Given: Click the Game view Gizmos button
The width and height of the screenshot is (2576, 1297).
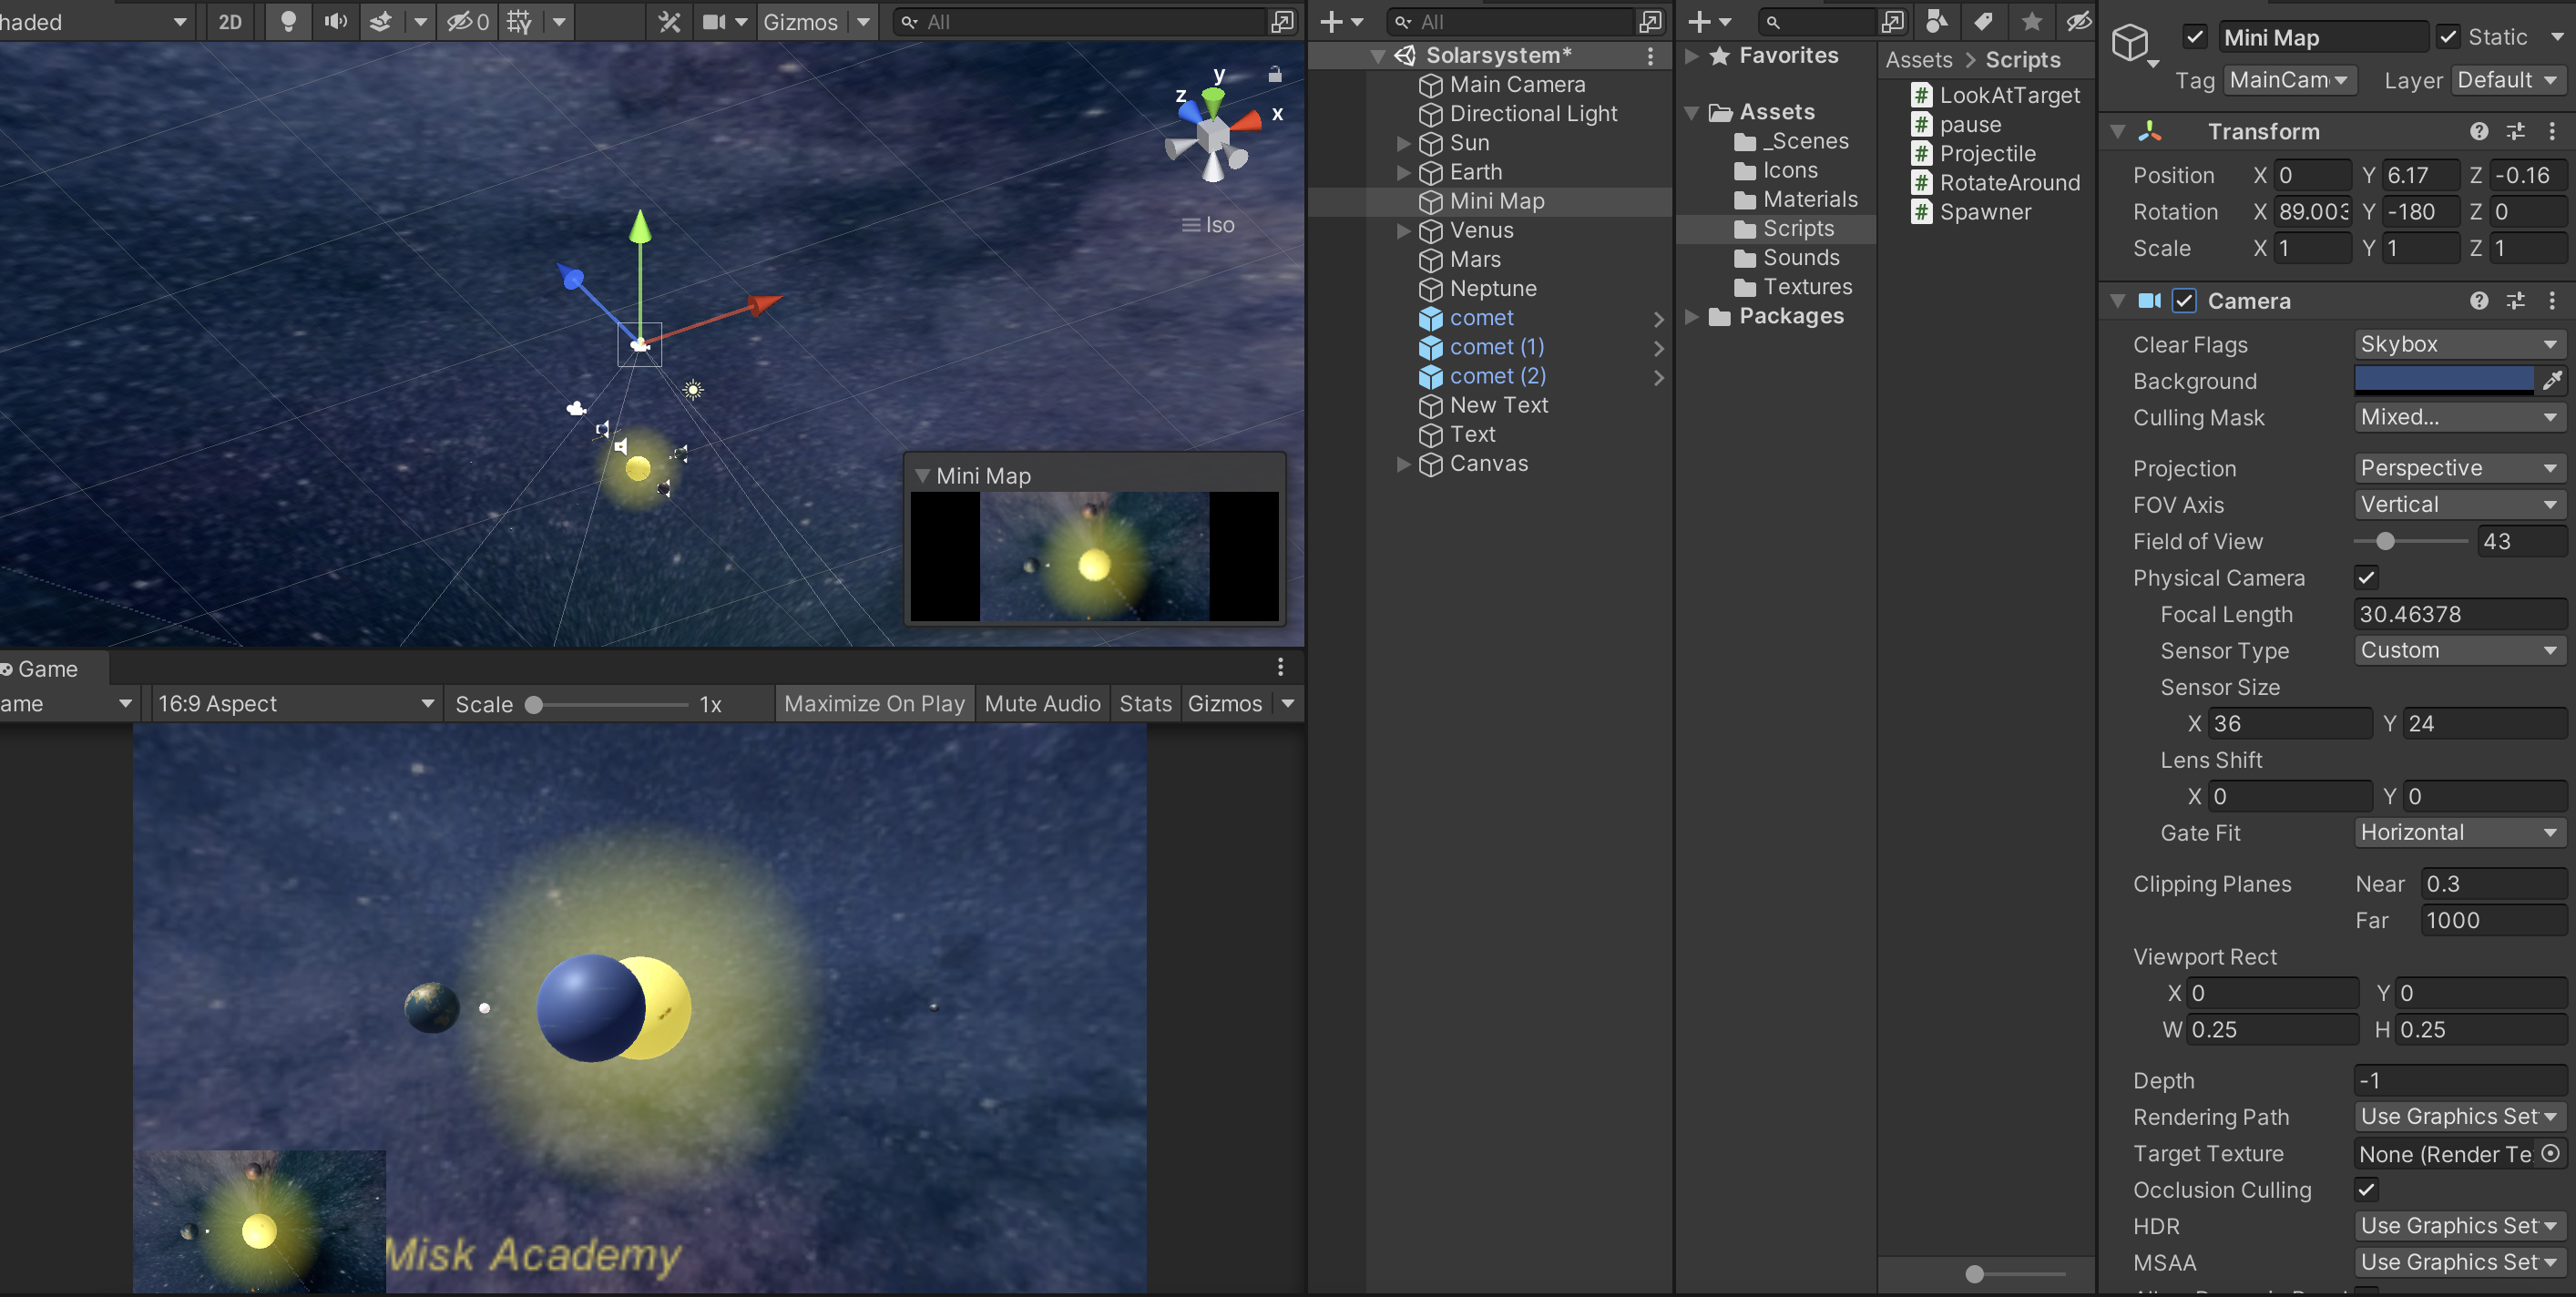Looking at the screenshot, I should (x=1225, y=704).
